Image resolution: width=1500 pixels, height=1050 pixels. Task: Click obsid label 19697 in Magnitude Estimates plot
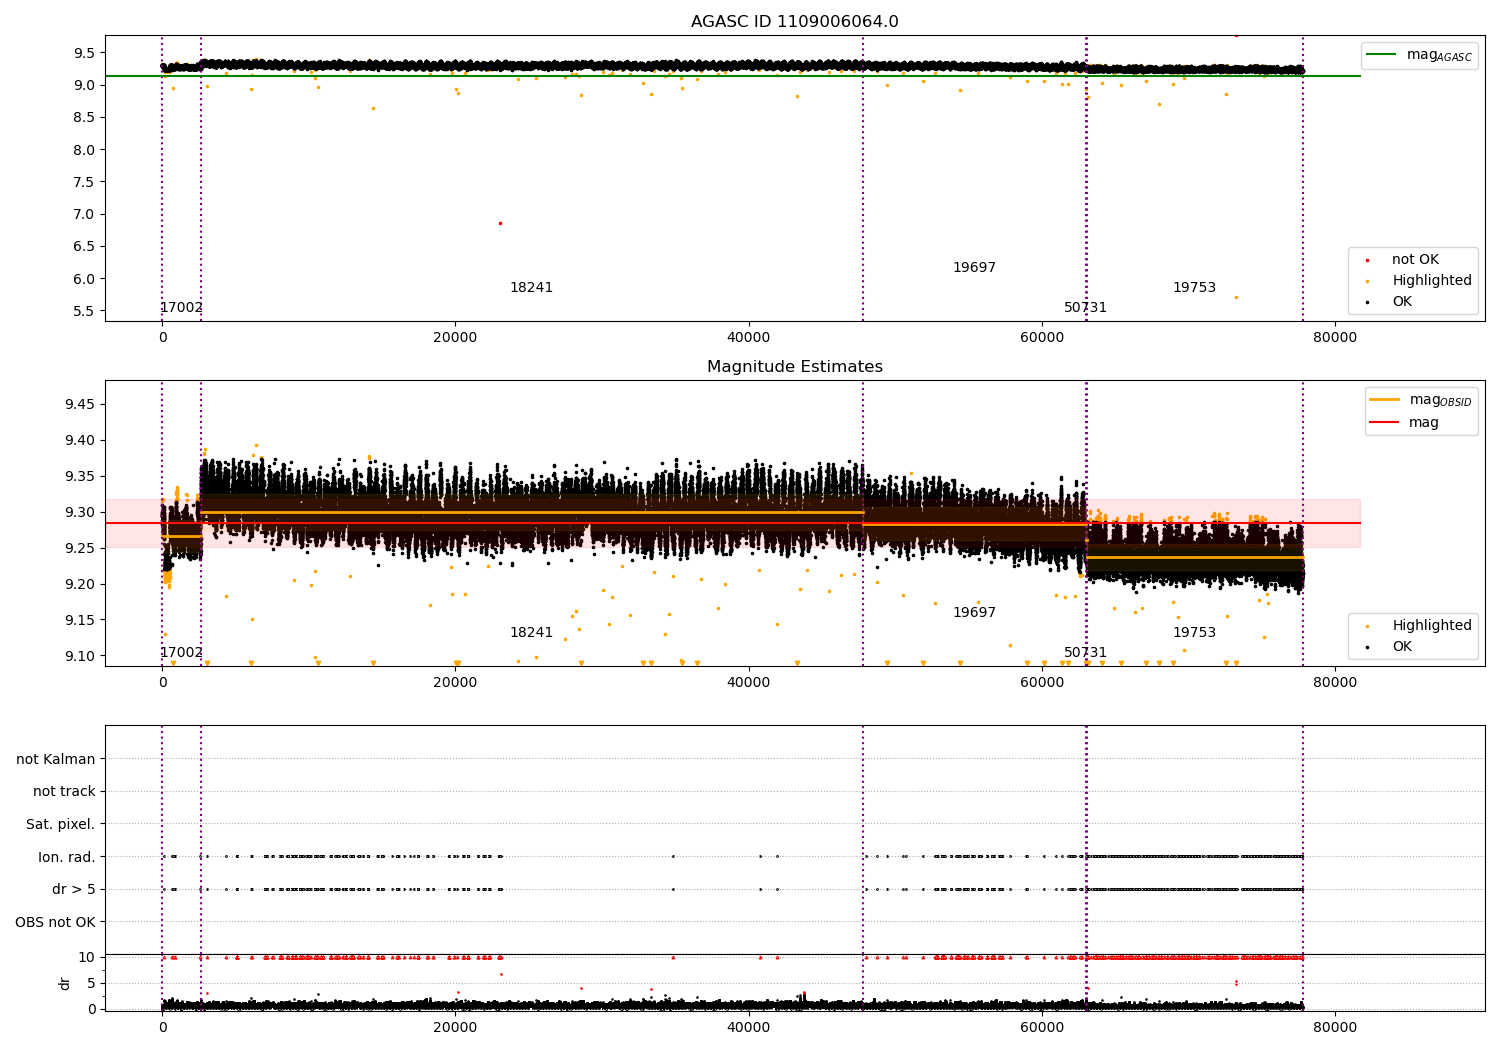974,612
